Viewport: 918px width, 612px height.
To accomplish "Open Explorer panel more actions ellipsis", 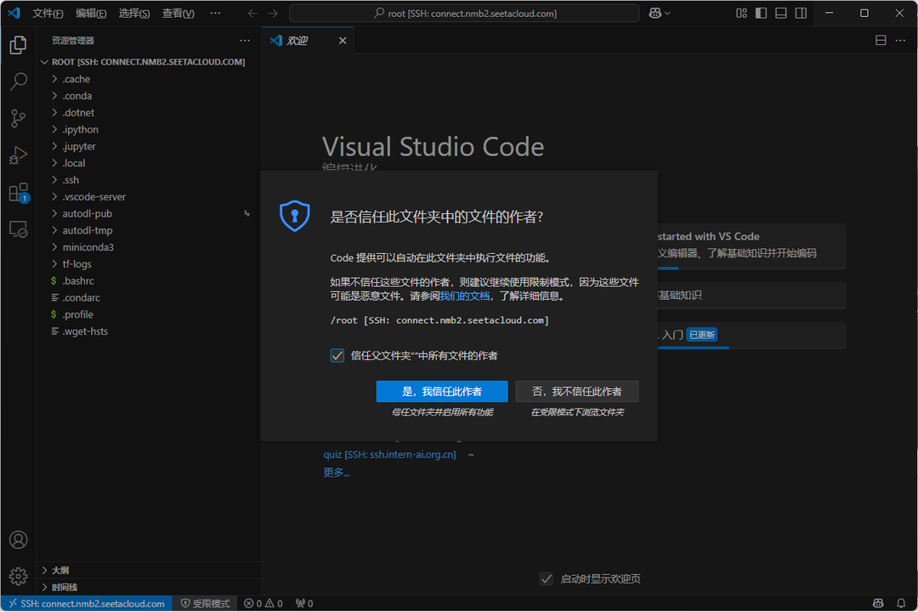I will point(245,40).
